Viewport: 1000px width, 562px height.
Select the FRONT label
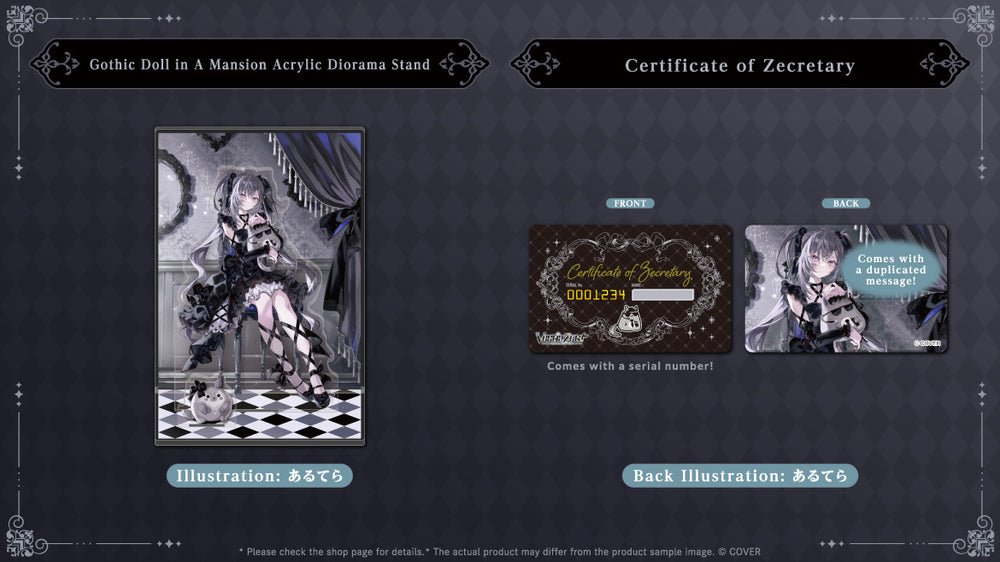[x=630, y=203]
